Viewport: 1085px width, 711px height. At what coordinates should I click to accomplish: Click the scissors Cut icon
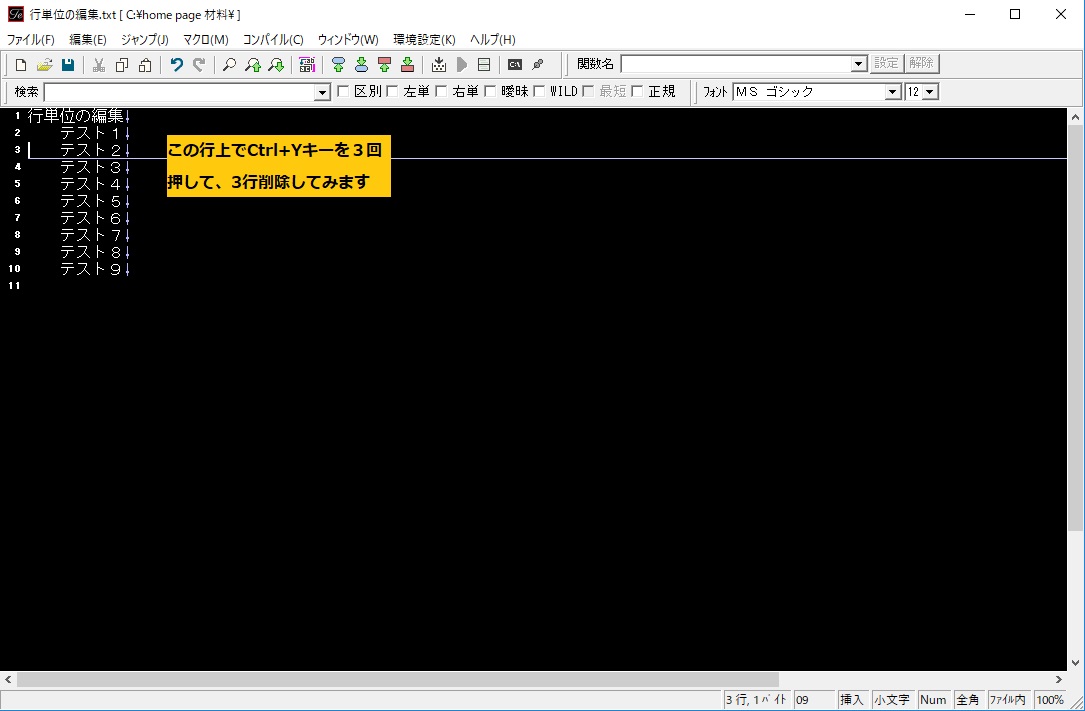tap(98, 65)
